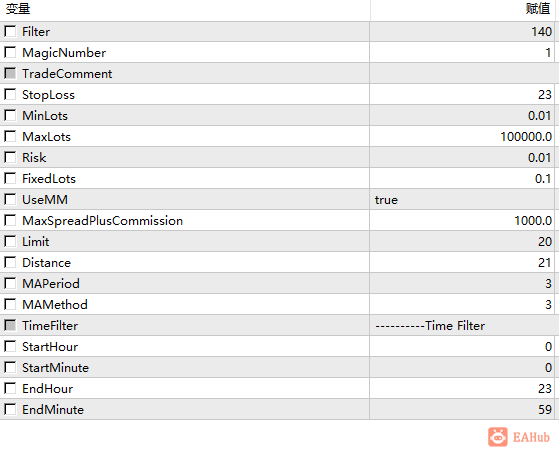
Task: Check the EndMinute checkbox
Action: coord(10,409)
